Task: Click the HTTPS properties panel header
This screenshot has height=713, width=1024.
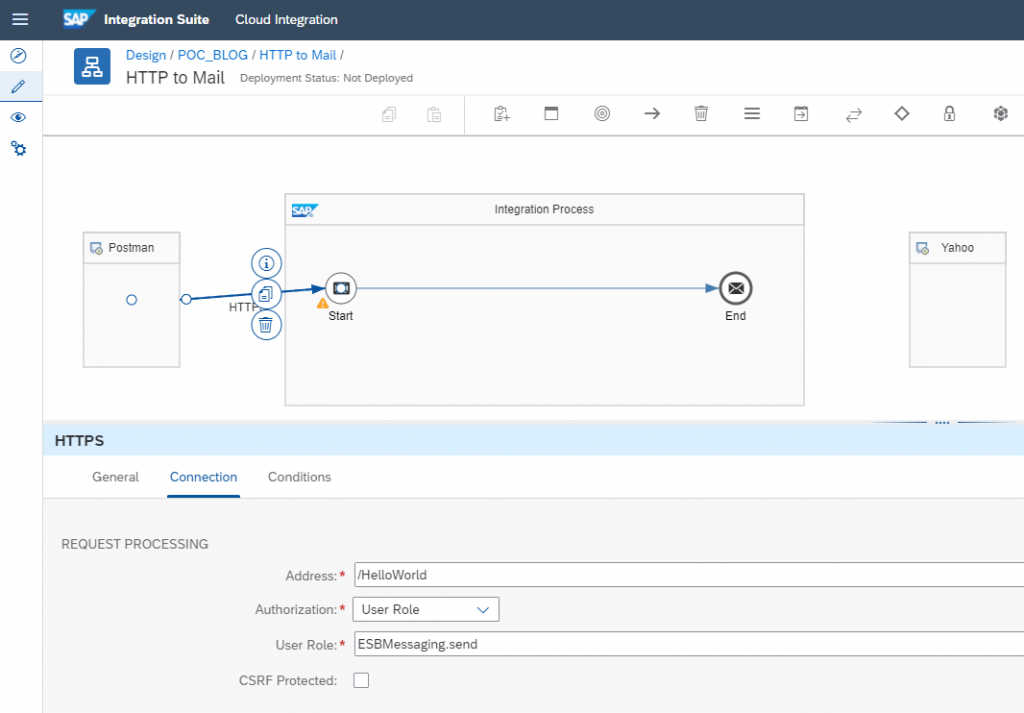Action: click(x=534, y=441)
